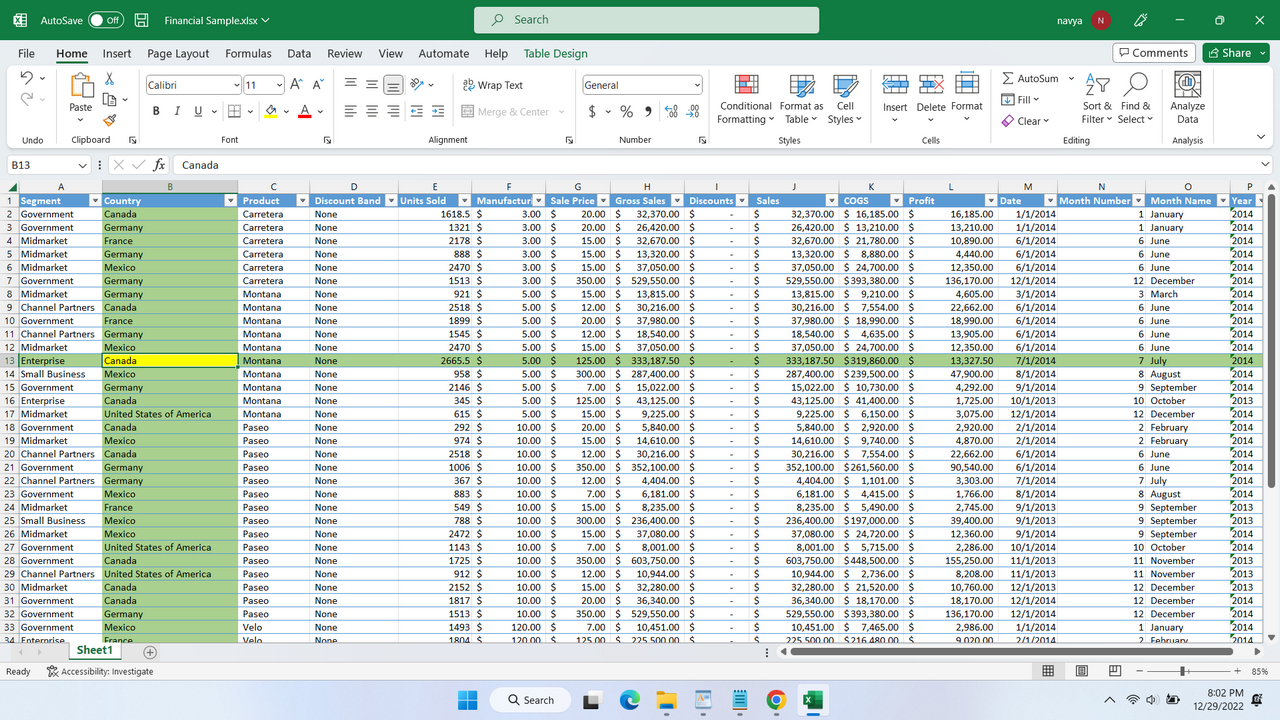This screenshot has height=720, width=1280.
Task: Launch the Analyze Data tool
Action: tap(1186, 97)
